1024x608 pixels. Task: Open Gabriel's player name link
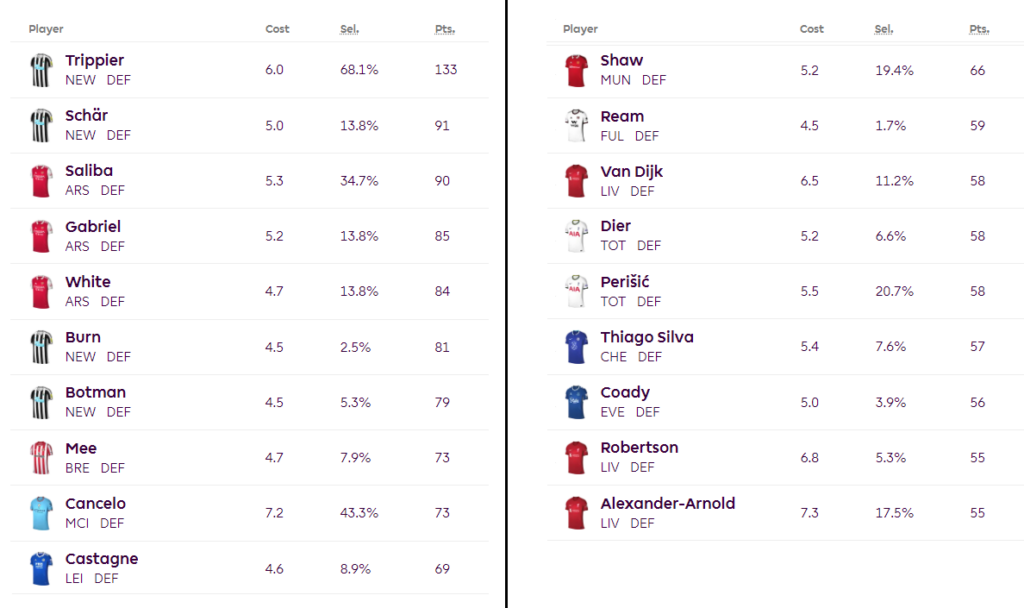coord(93,227)
